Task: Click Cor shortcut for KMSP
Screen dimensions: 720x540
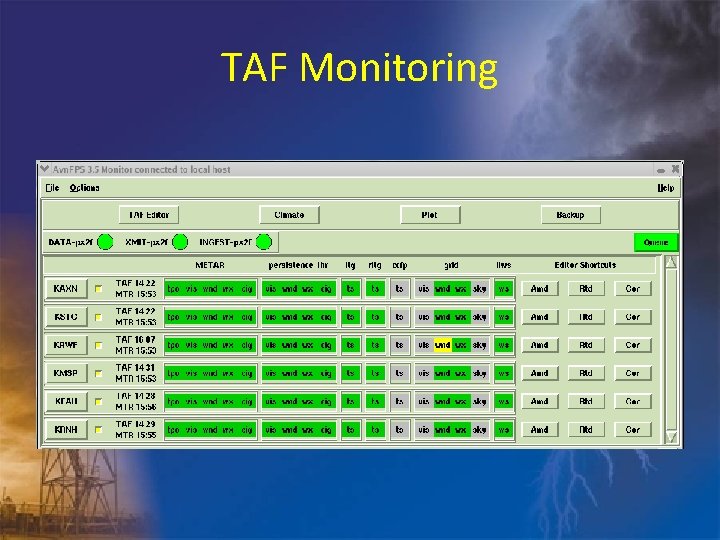Action: coord(633,373)
